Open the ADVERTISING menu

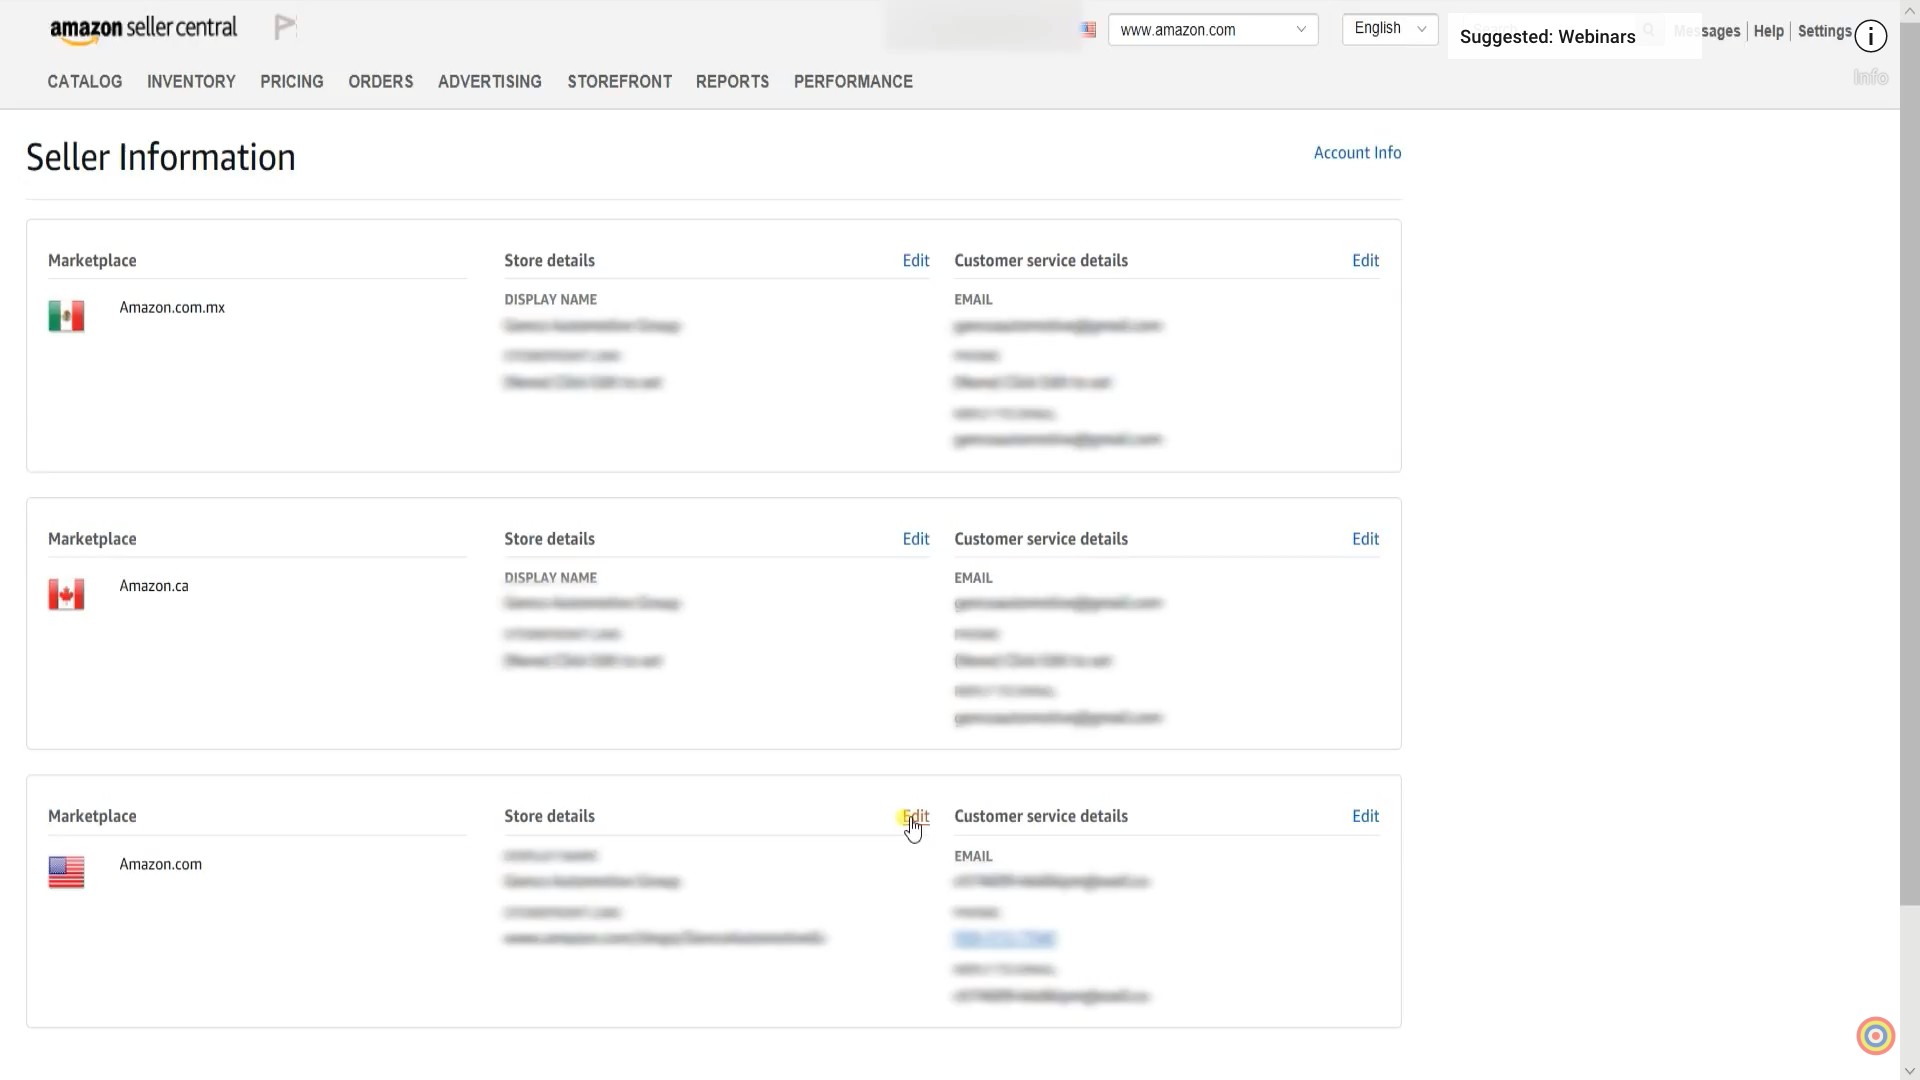click(490, 82)
